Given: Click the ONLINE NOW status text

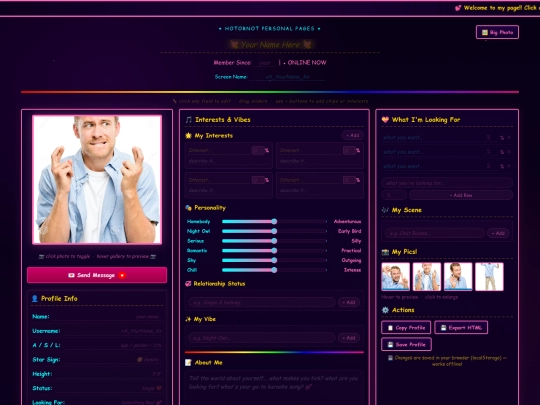Looking at the screenshot, I should (x=307, y=63).
